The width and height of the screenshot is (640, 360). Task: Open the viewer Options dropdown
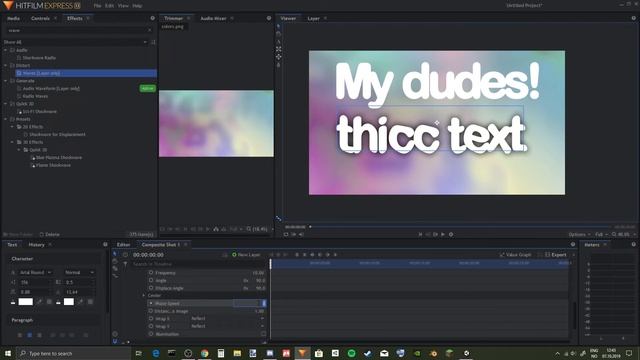pos(579,234)
